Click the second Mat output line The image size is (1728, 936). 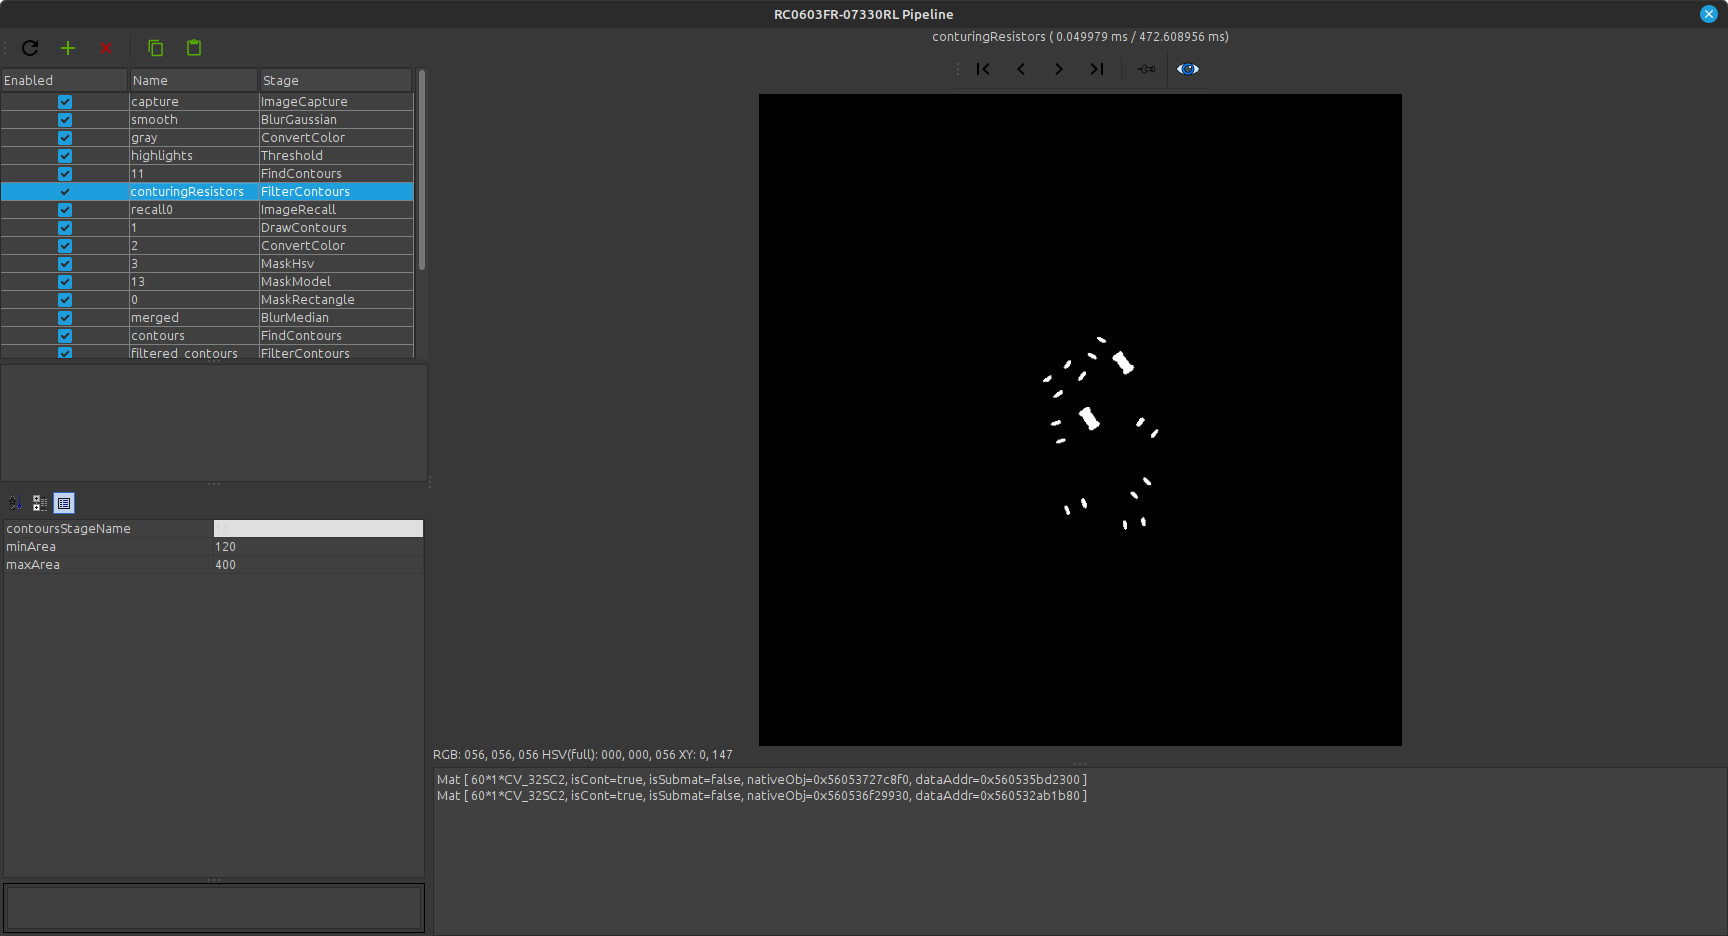761,796
